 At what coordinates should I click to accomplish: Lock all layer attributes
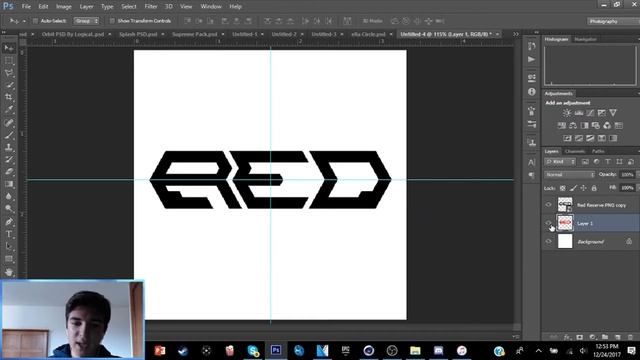pos(594,188)
